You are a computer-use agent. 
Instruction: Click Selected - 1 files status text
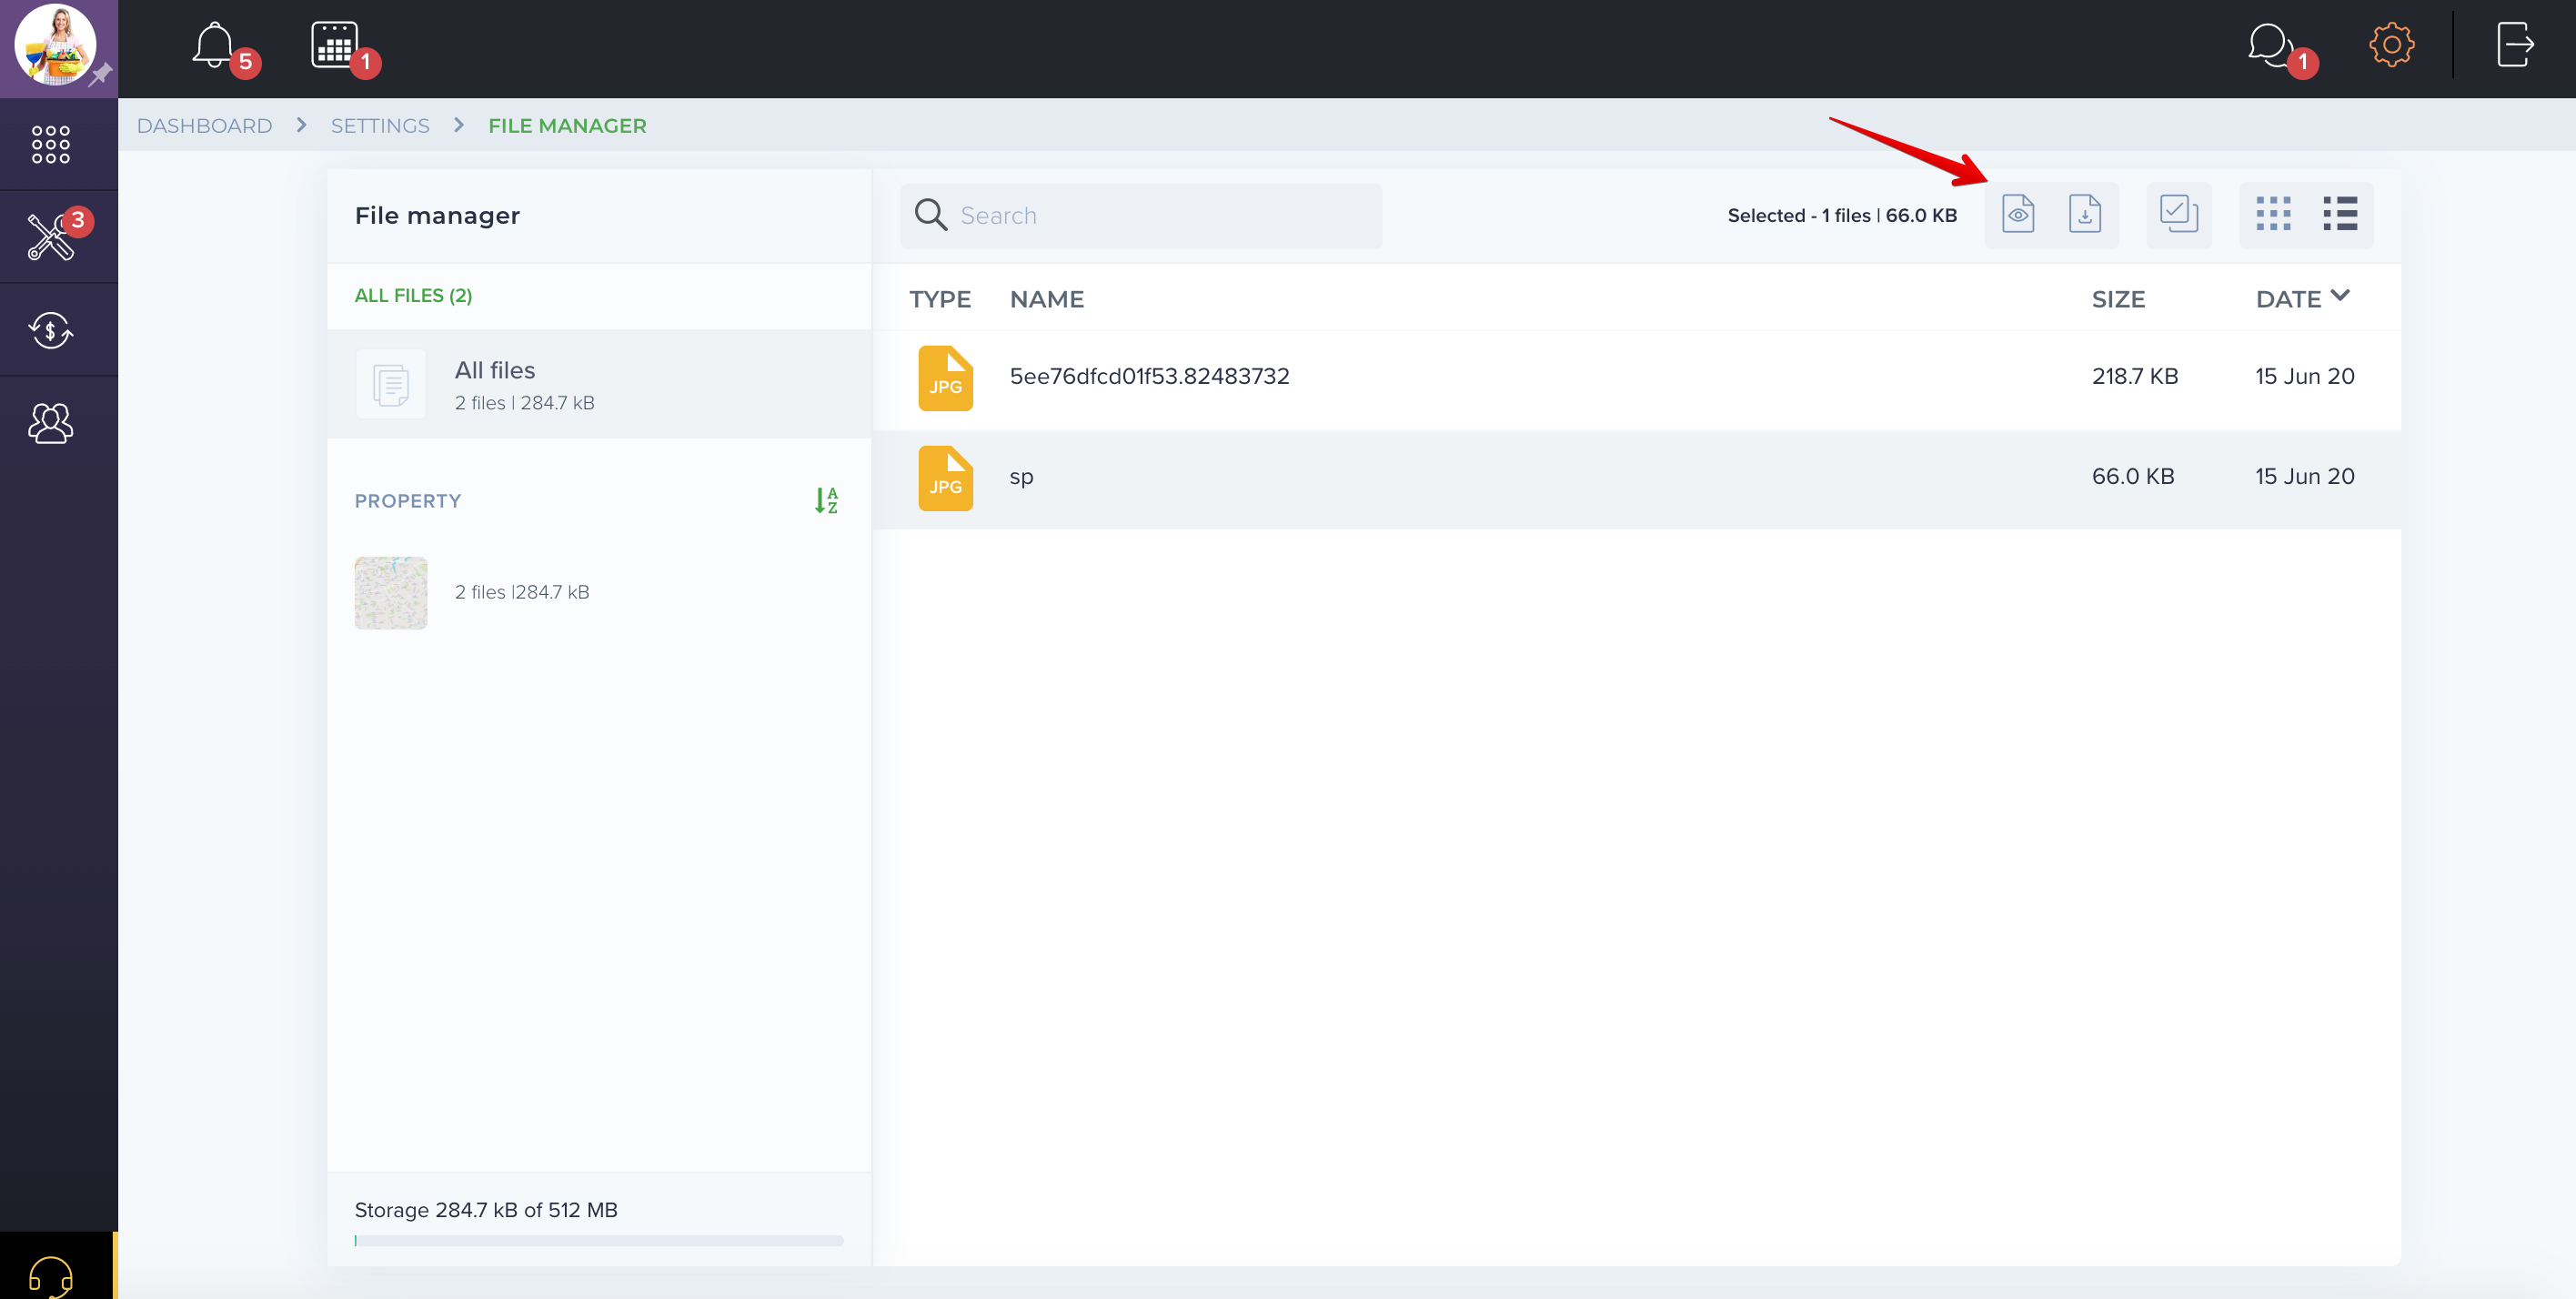point(1841,215)
